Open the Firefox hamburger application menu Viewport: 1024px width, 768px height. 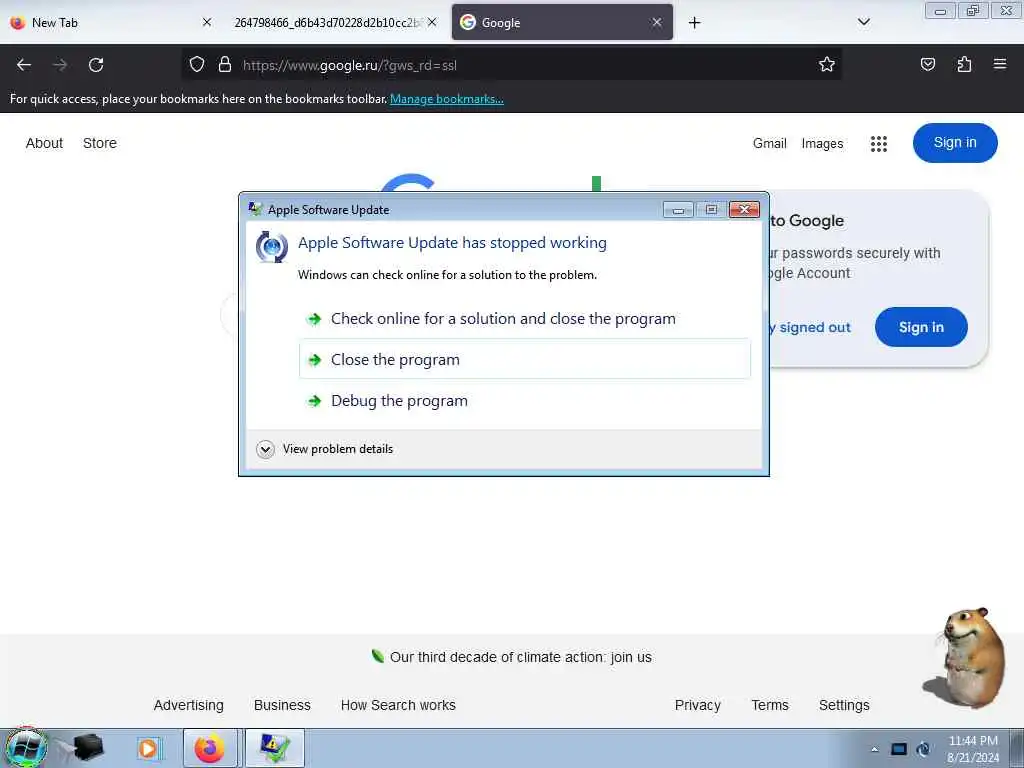point(1000,64)
